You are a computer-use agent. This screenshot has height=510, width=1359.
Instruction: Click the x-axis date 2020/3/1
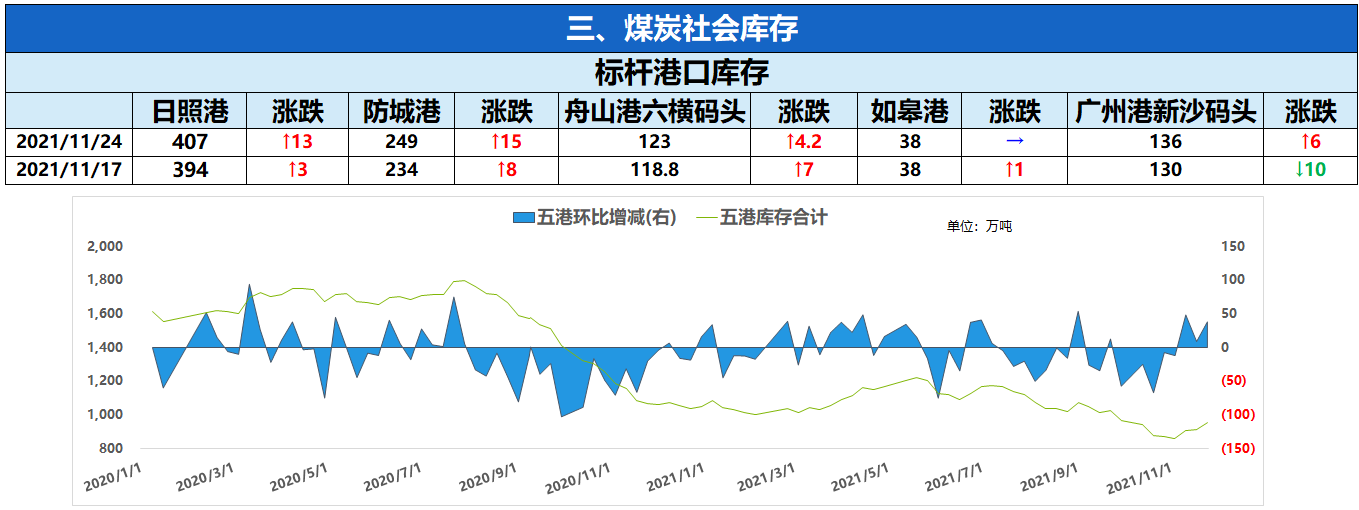point(205,479)
